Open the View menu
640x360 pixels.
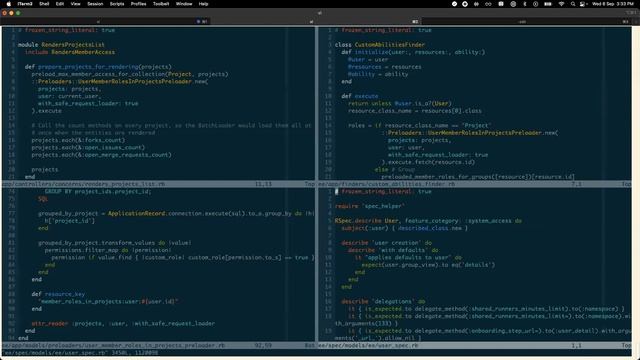click(x=76, y=4)
